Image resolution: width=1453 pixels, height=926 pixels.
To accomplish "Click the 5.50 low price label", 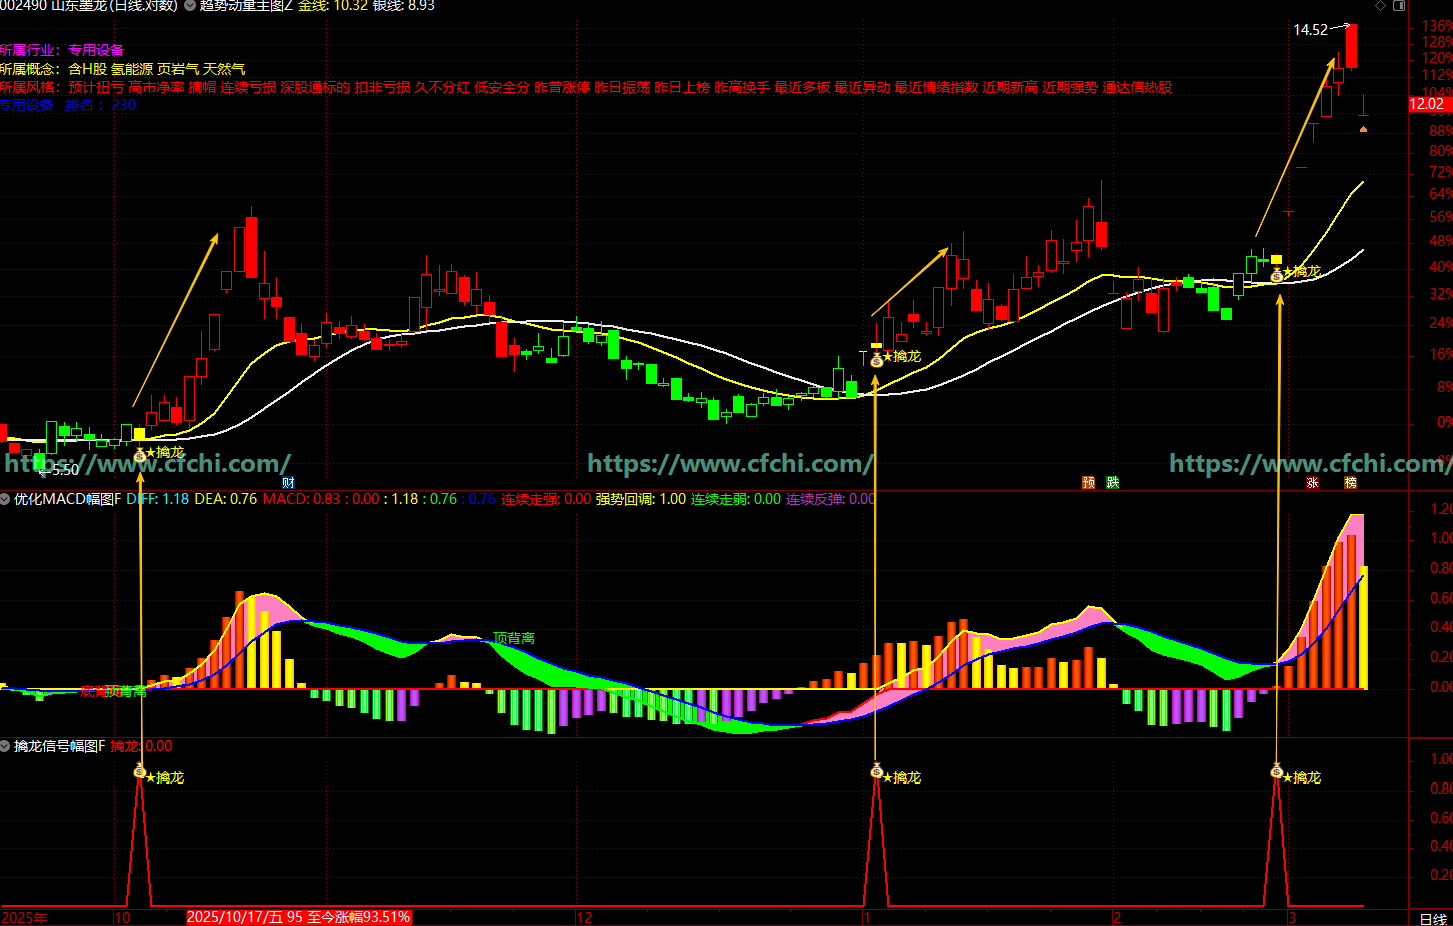I will click(x=64, y=470).
